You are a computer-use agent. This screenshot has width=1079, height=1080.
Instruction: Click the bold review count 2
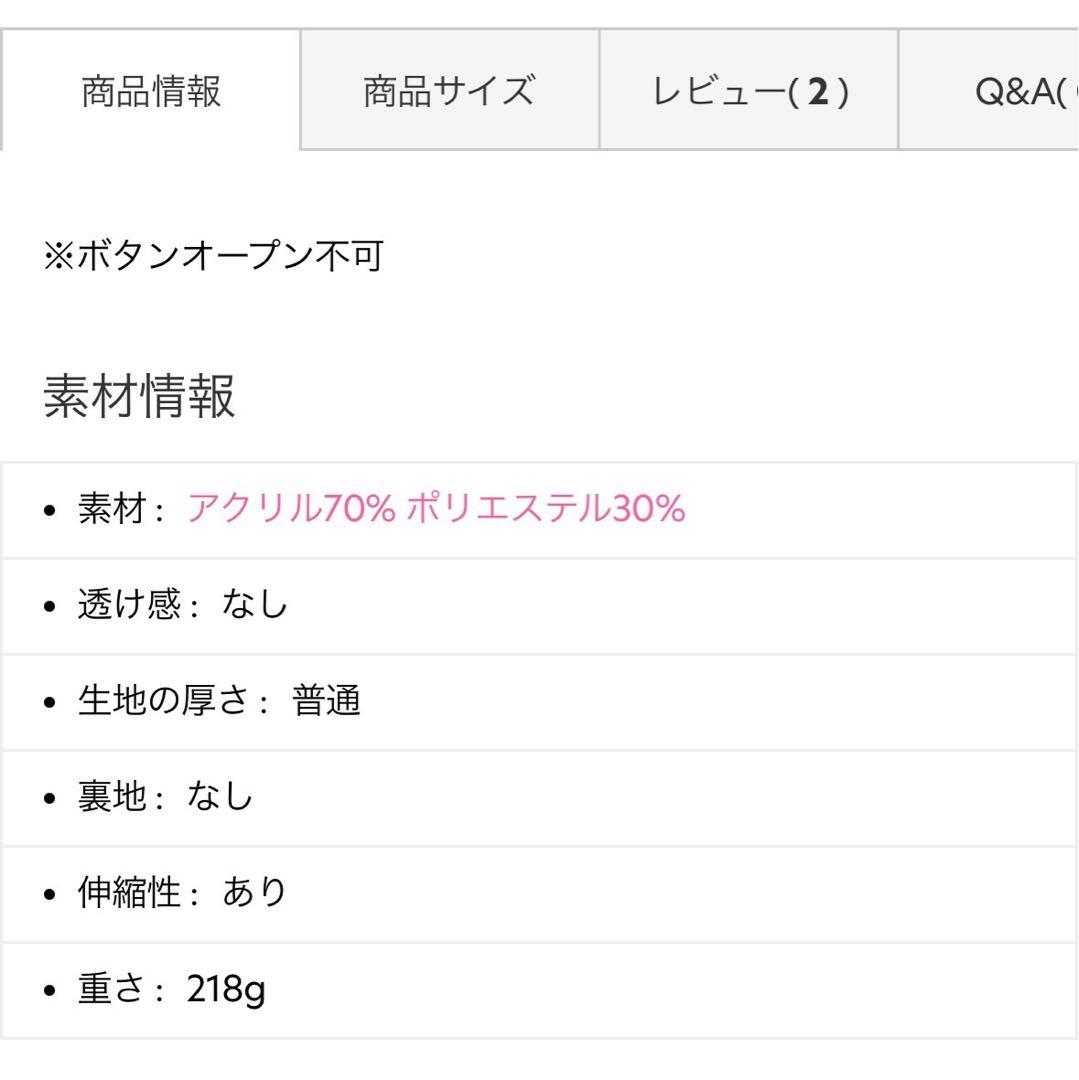click(x=818, y=92)
